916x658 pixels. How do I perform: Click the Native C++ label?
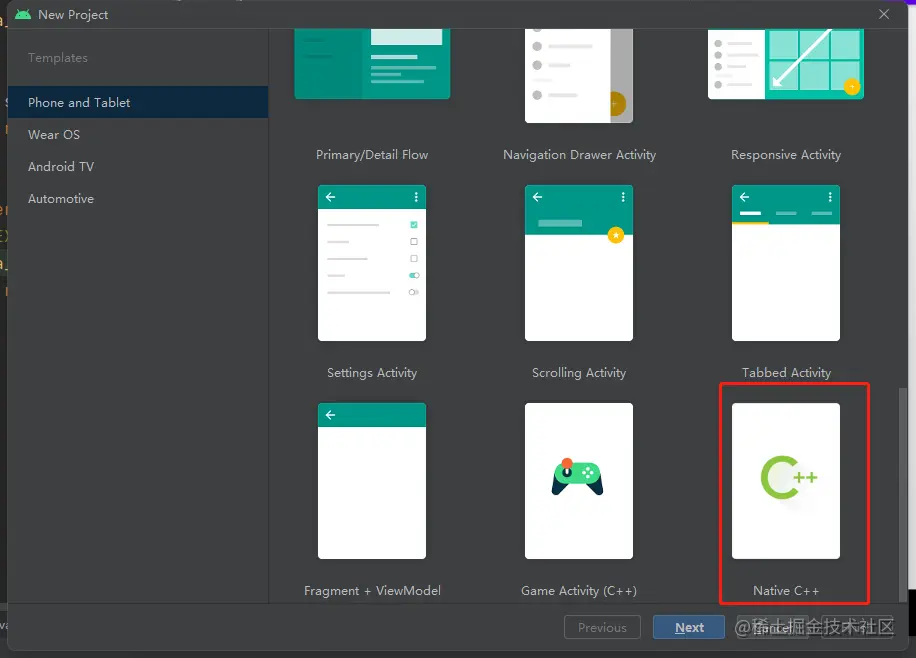tap(786, 591)
